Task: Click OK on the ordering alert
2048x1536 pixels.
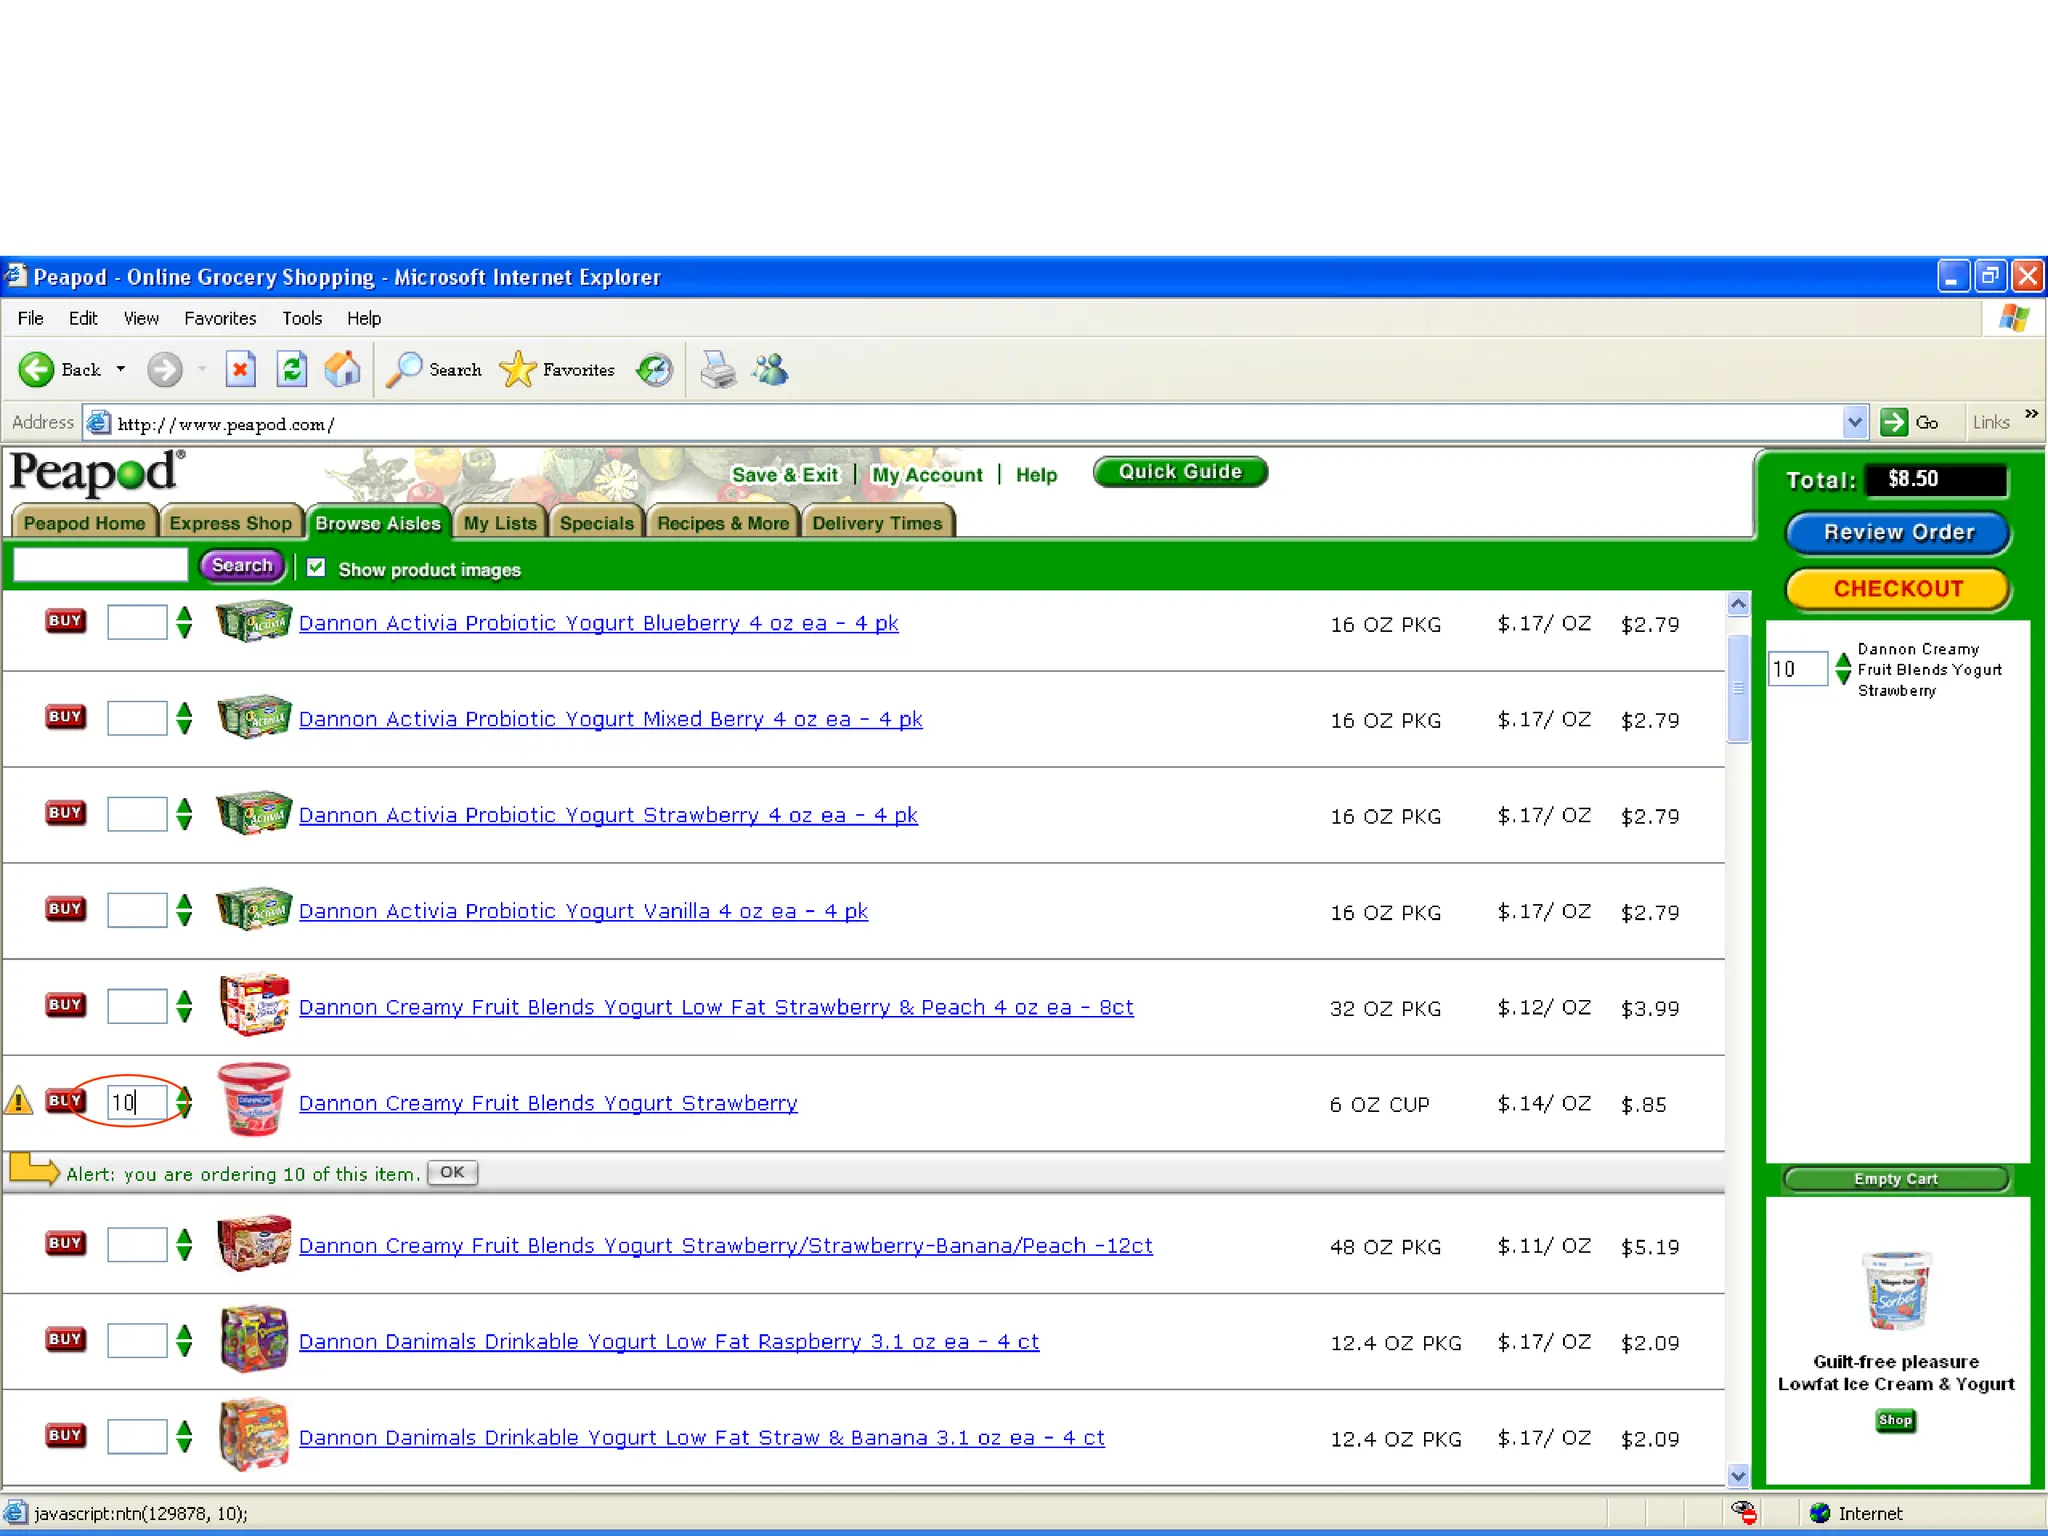Action: tap(452, 1172)
